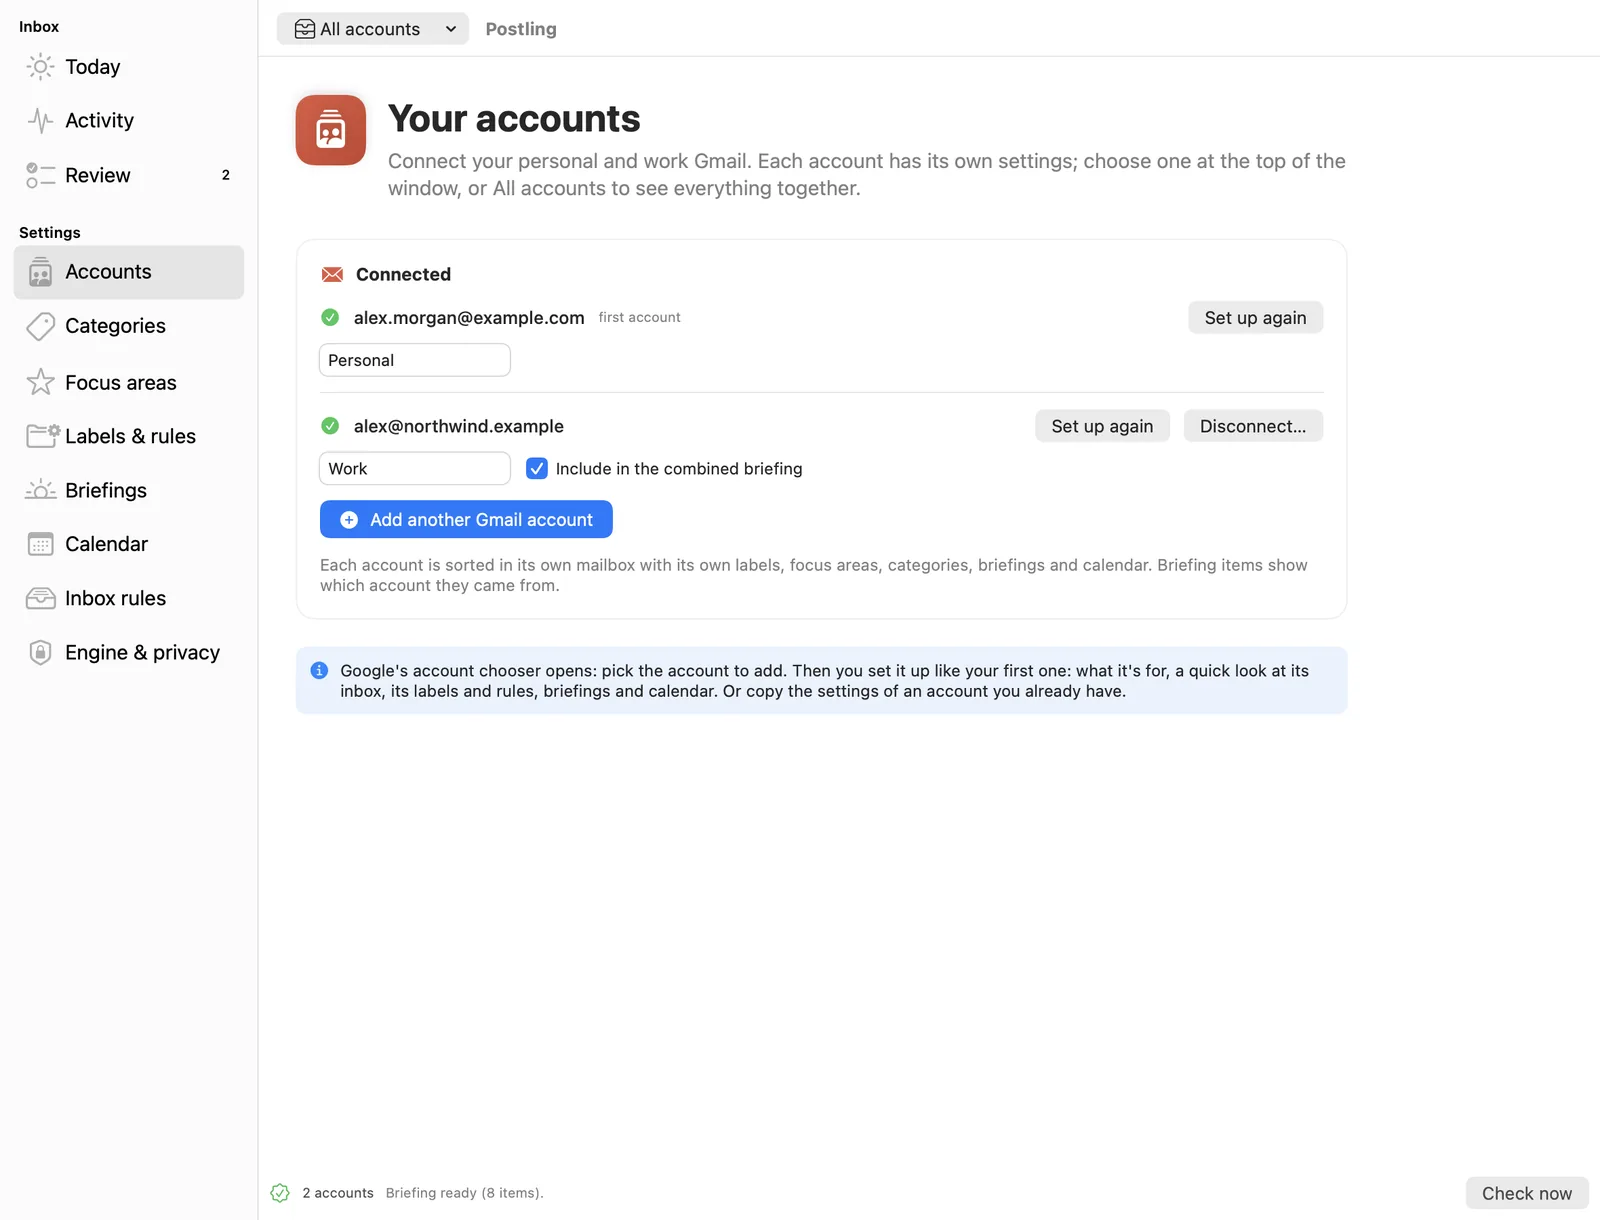Click the Activity pulse icon

click(40, 121)
